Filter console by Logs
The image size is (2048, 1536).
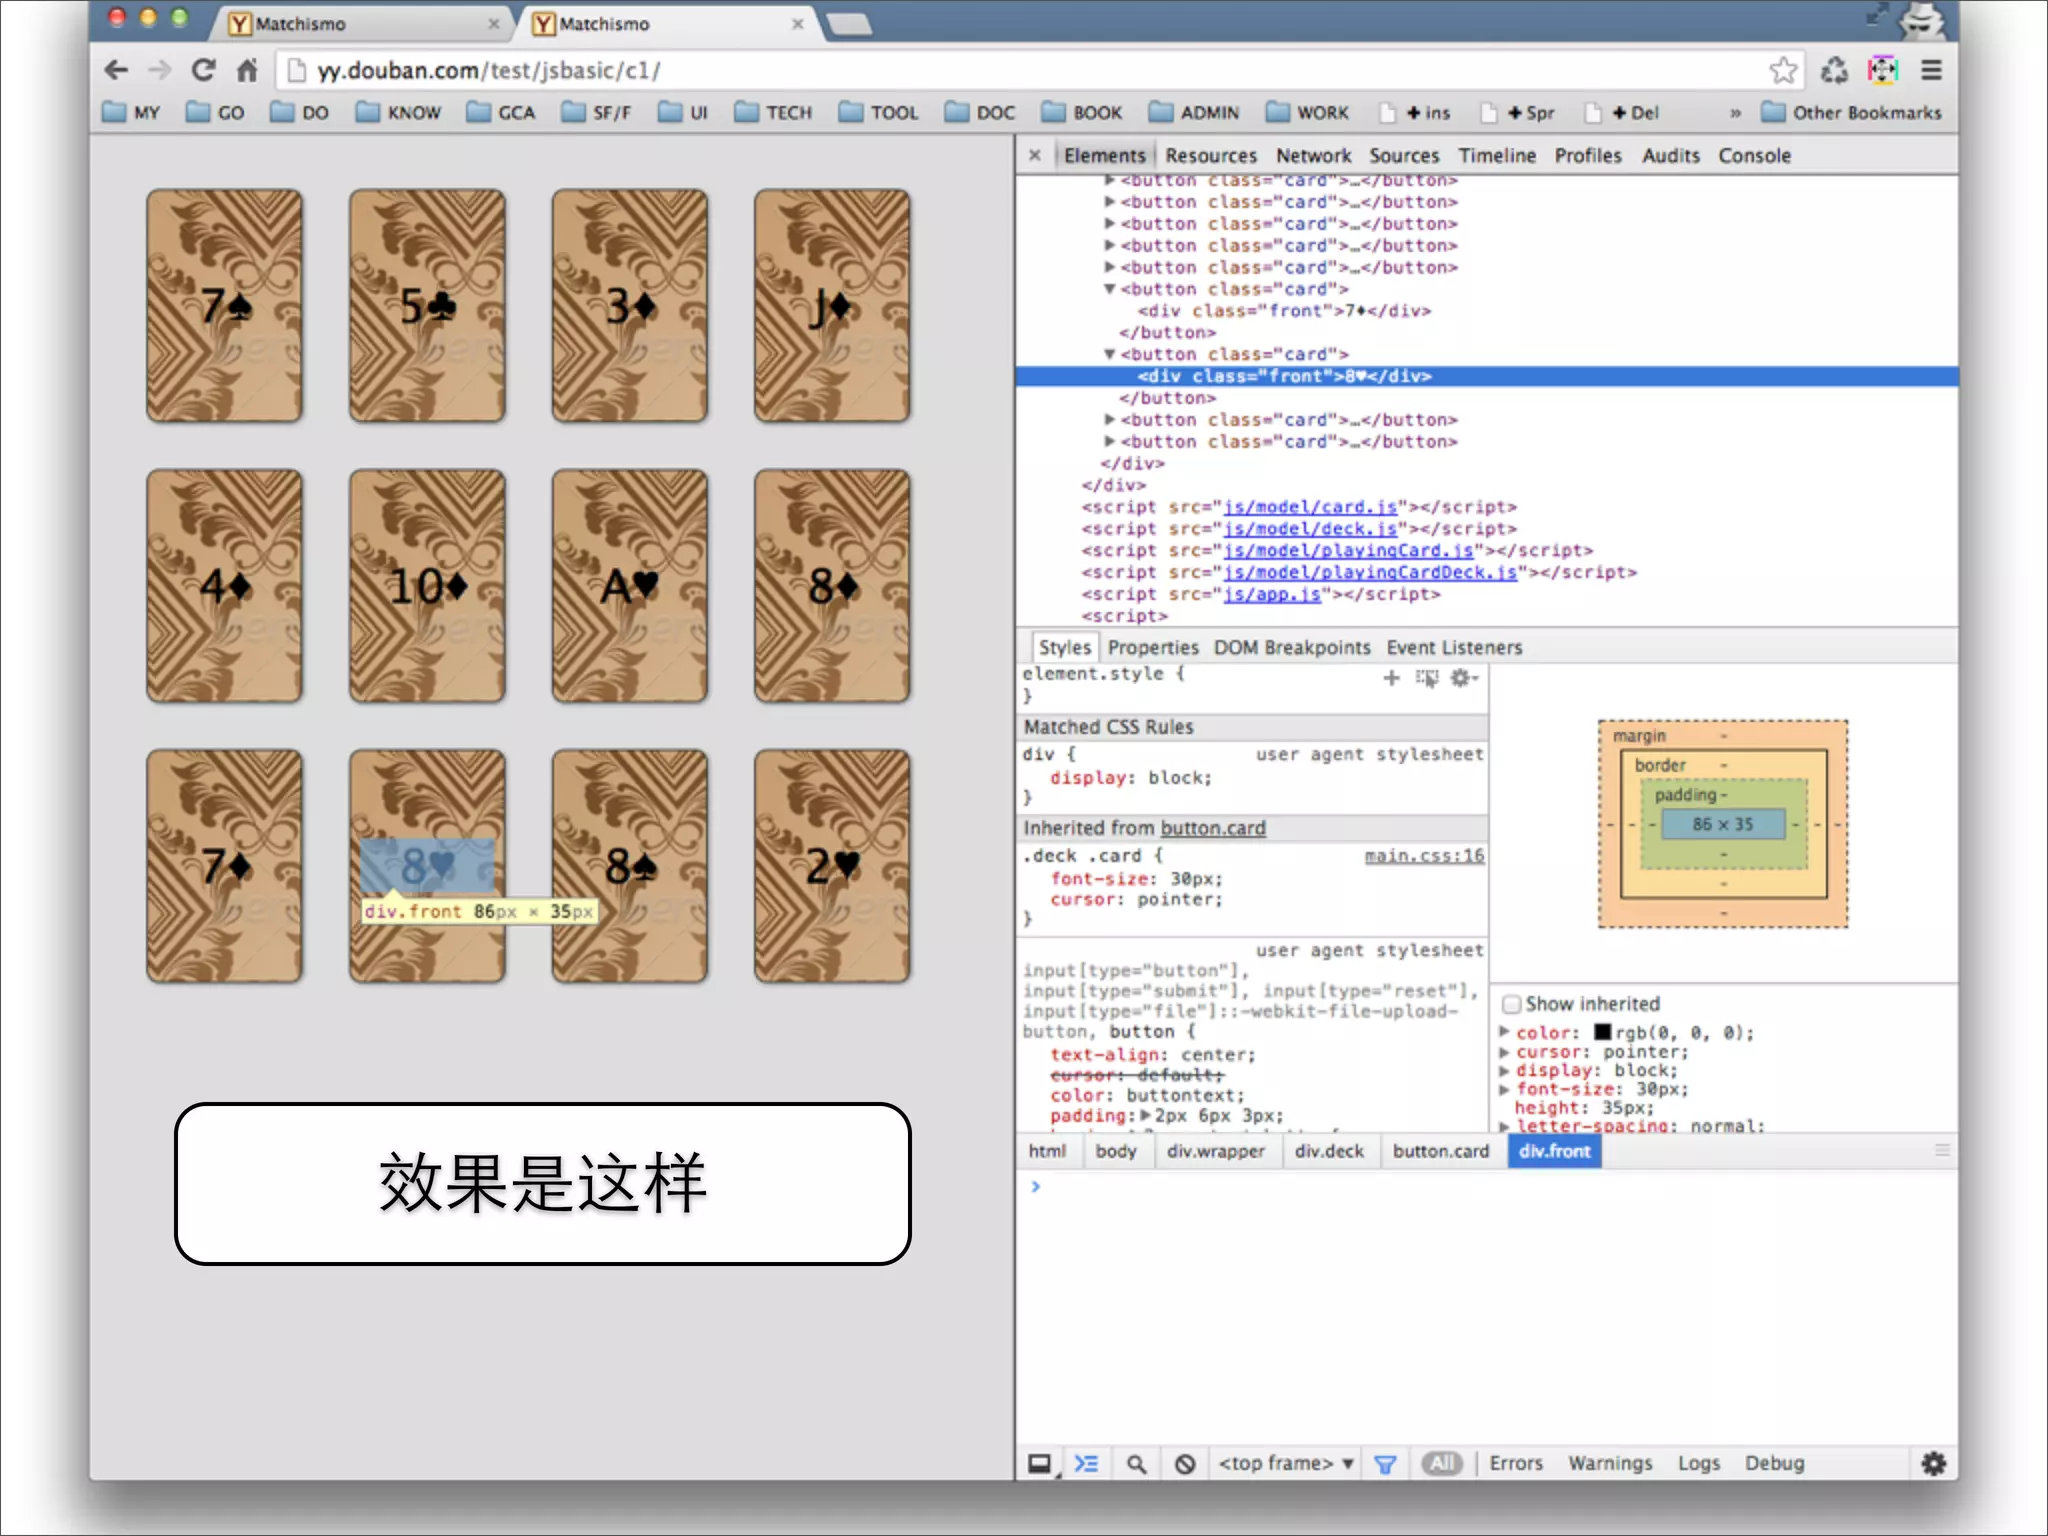point(1699,1464)
